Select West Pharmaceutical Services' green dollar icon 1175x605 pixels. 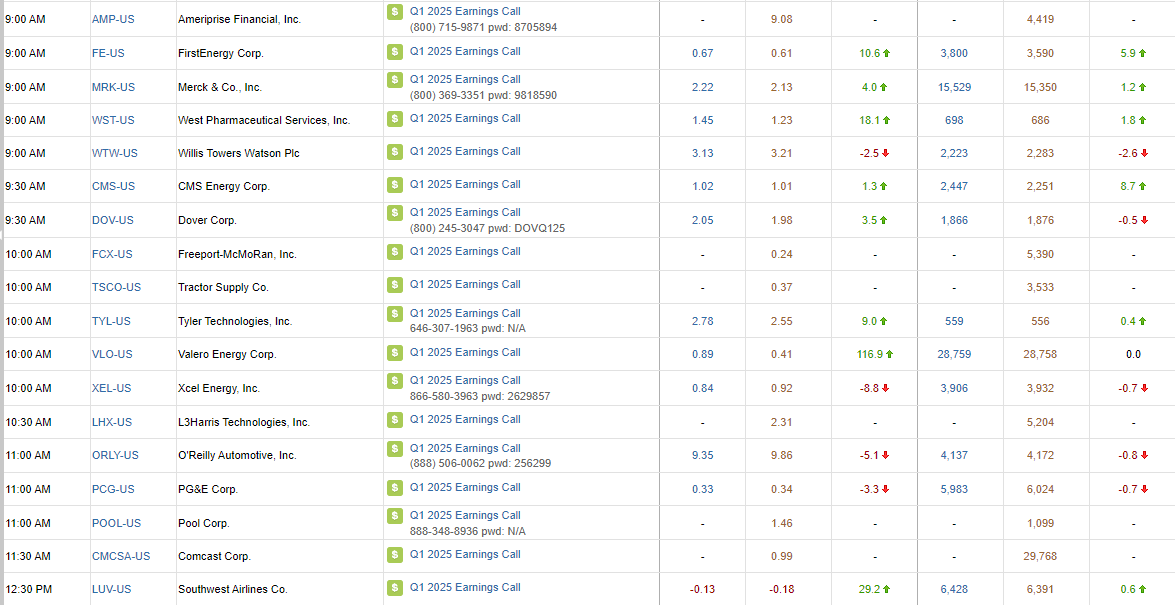tap(395, 118)
